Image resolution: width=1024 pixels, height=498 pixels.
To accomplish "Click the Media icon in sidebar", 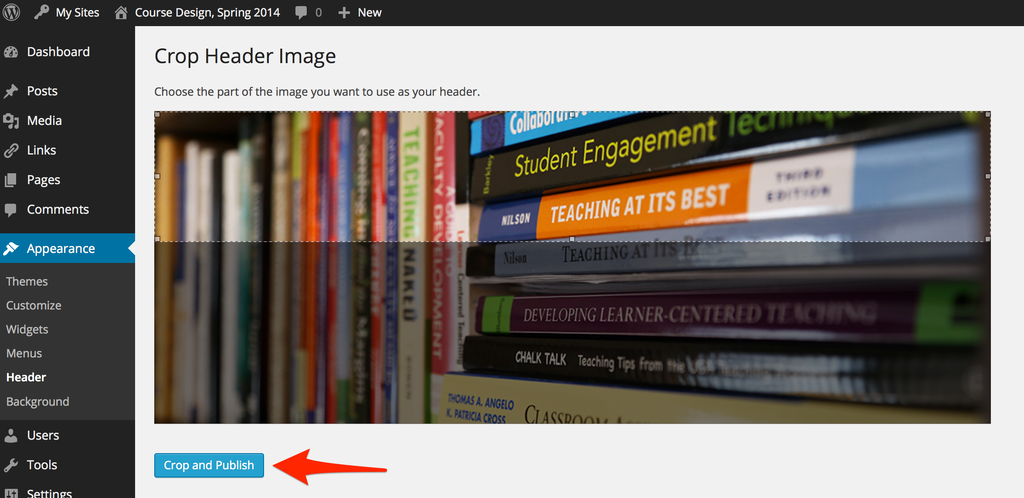I will point(11,121).
